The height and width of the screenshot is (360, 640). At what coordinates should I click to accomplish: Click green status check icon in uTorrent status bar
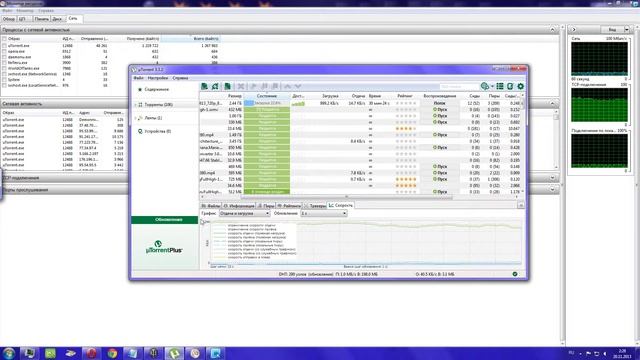[x=515, y=274]
